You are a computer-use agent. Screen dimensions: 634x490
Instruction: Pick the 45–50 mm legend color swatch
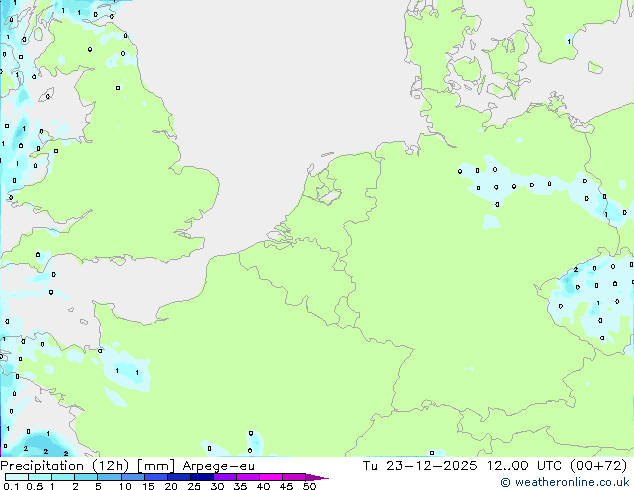294,477
